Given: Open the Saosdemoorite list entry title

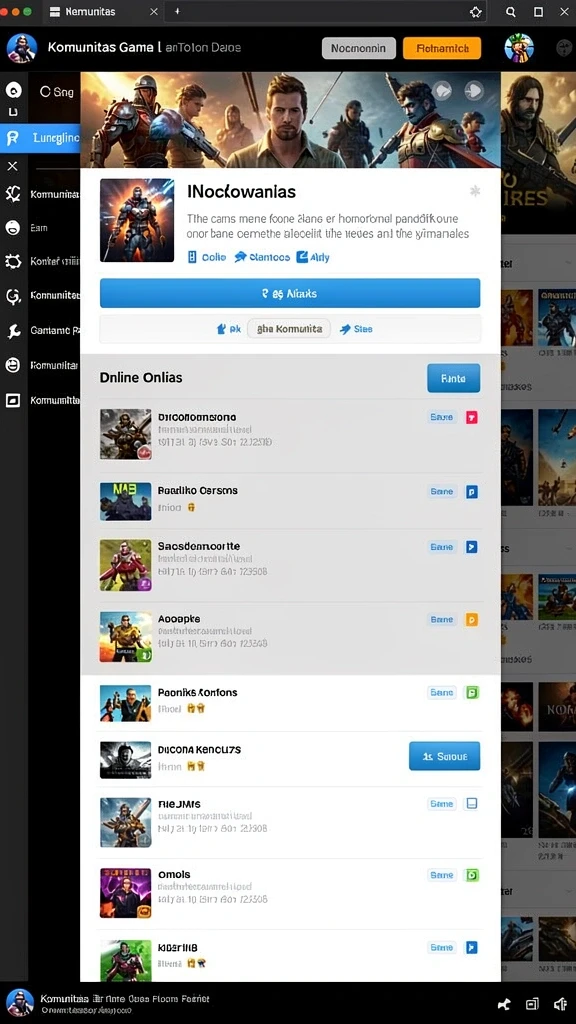Looking at the screenshot, I should coord(199,546).
